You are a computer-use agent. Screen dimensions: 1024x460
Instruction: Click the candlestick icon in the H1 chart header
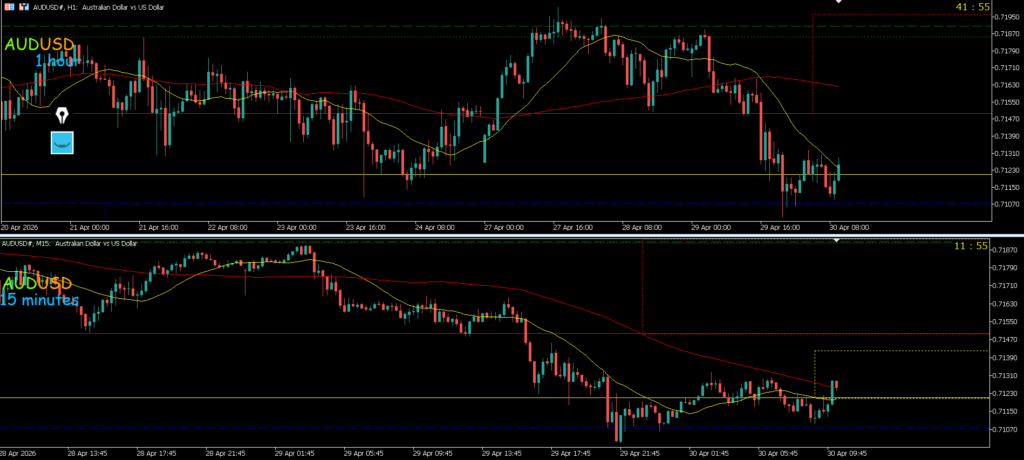point(22,6)
